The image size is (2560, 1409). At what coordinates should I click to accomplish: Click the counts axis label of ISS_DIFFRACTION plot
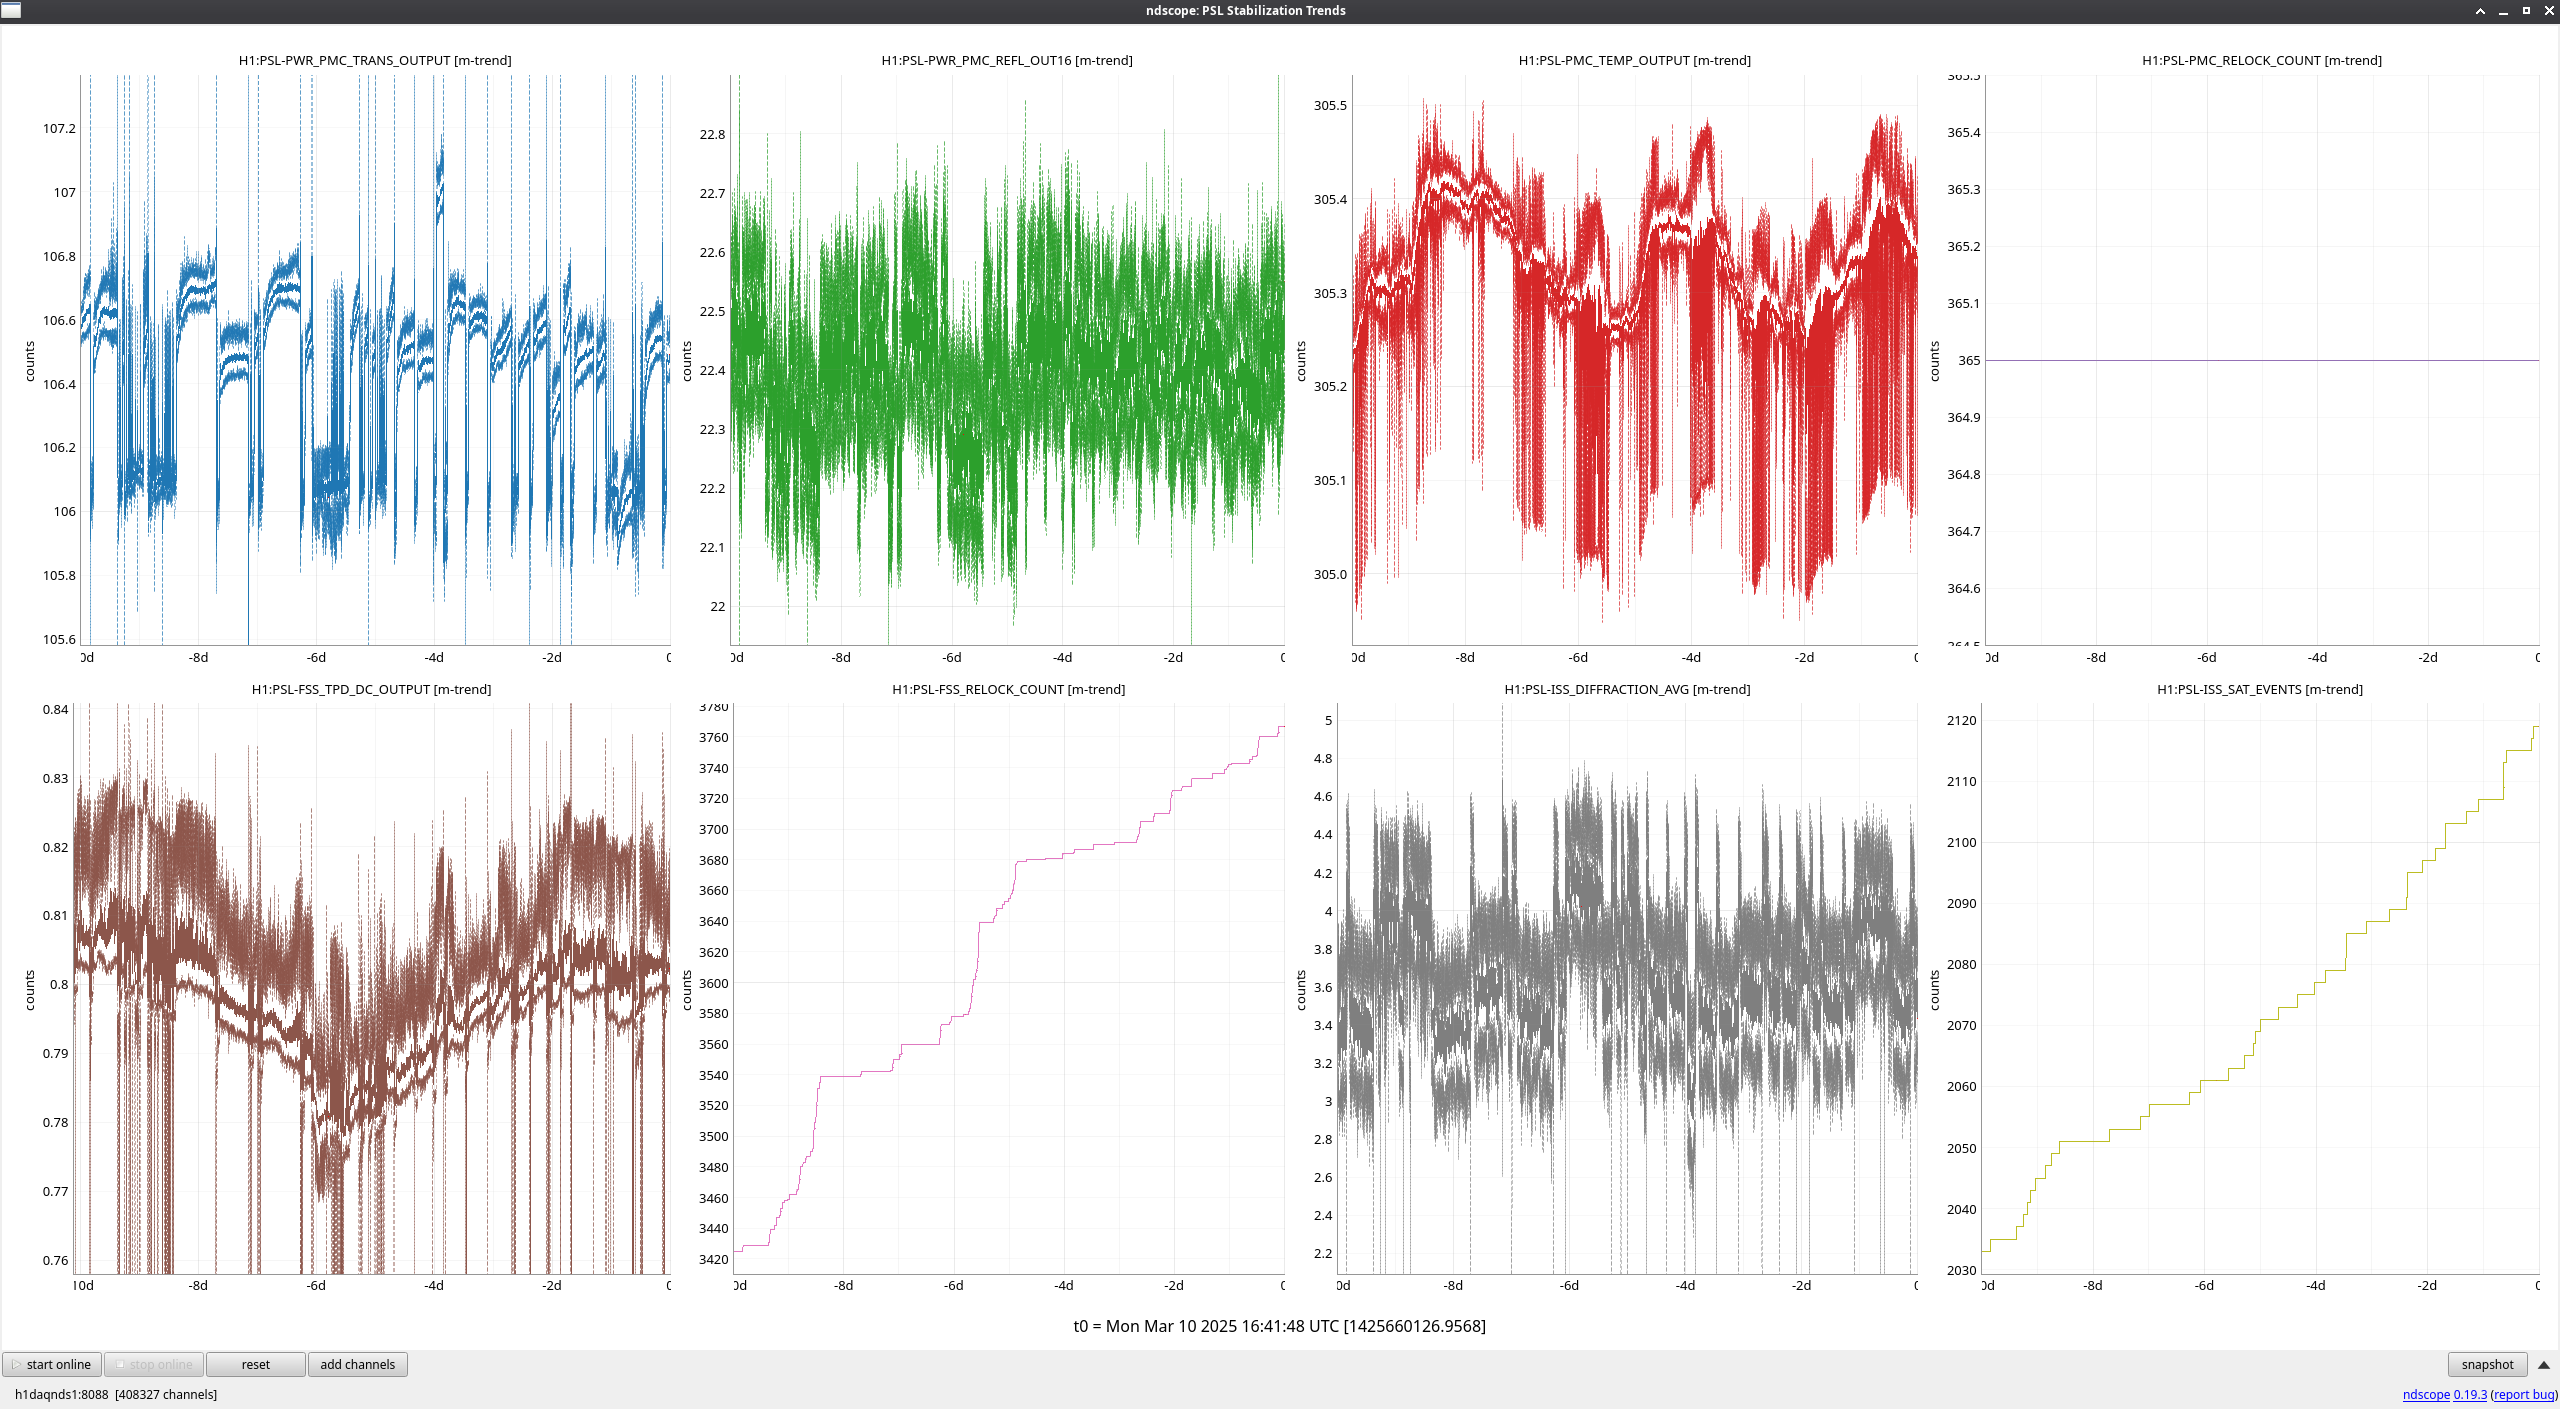coord(1301,990)
